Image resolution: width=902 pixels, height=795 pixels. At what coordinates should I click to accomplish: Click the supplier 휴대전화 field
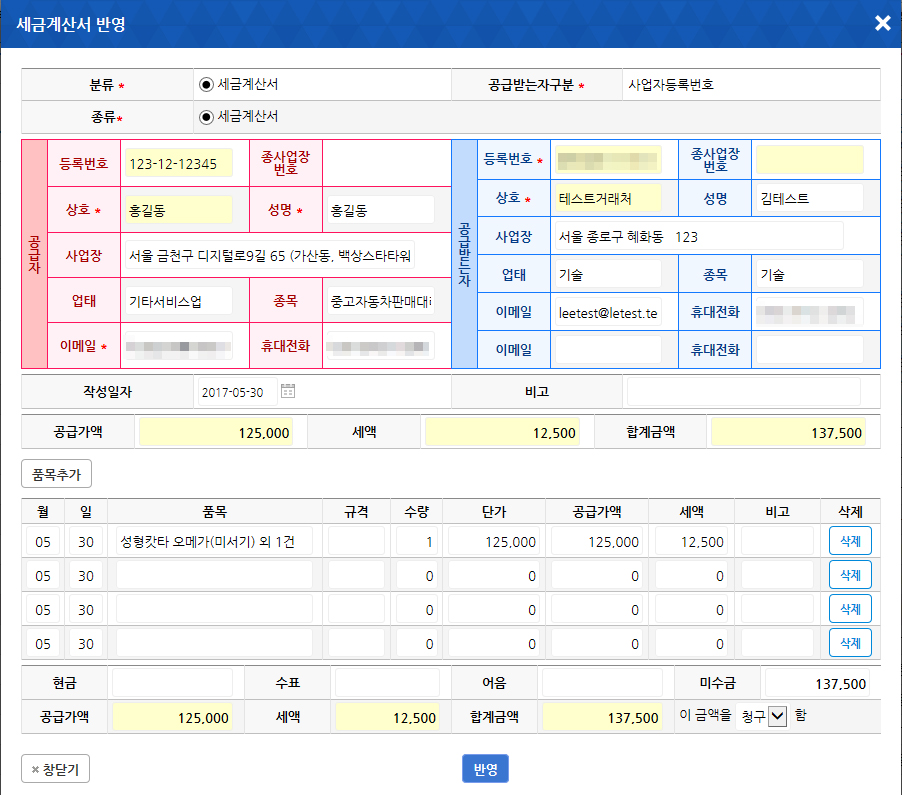[381, 346]
